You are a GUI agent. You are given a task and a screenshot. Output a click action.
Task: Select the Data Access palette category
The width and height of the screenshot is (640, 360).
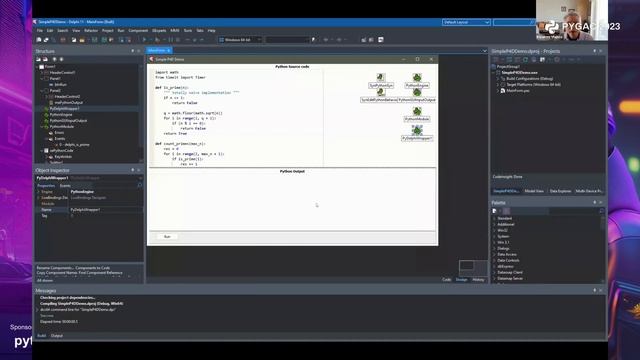(x=507, y=254)
